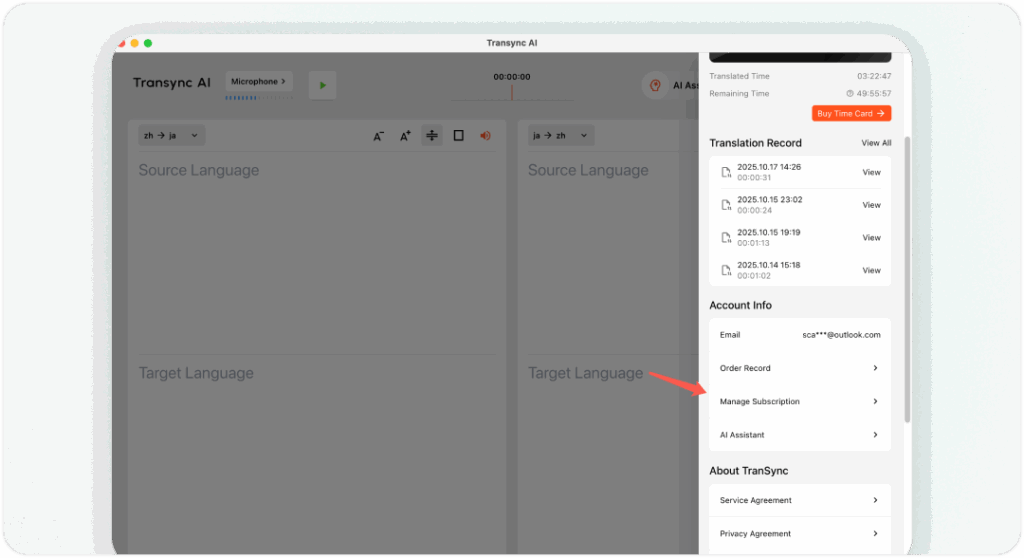Click file icon for 2025.10.14 15:18 record
Viewport: 1024px width, 558px height.
tap(726, 270)
